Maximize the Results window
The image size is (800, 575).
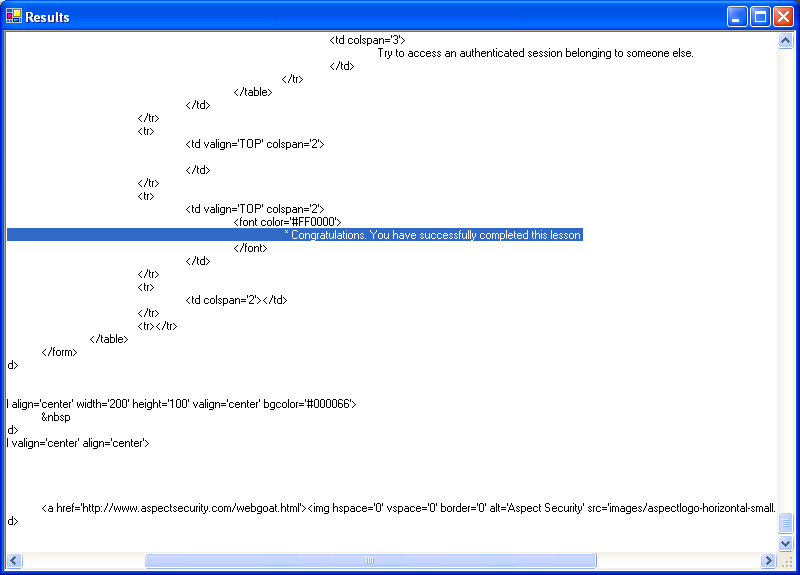760,16
